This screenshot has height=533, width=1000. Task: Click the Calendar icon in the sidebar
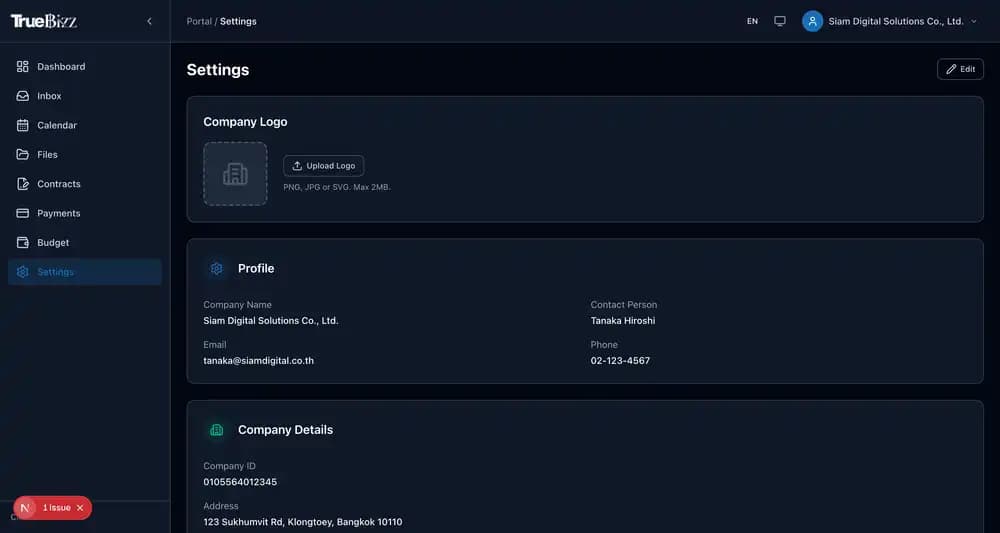click(22, 125)
